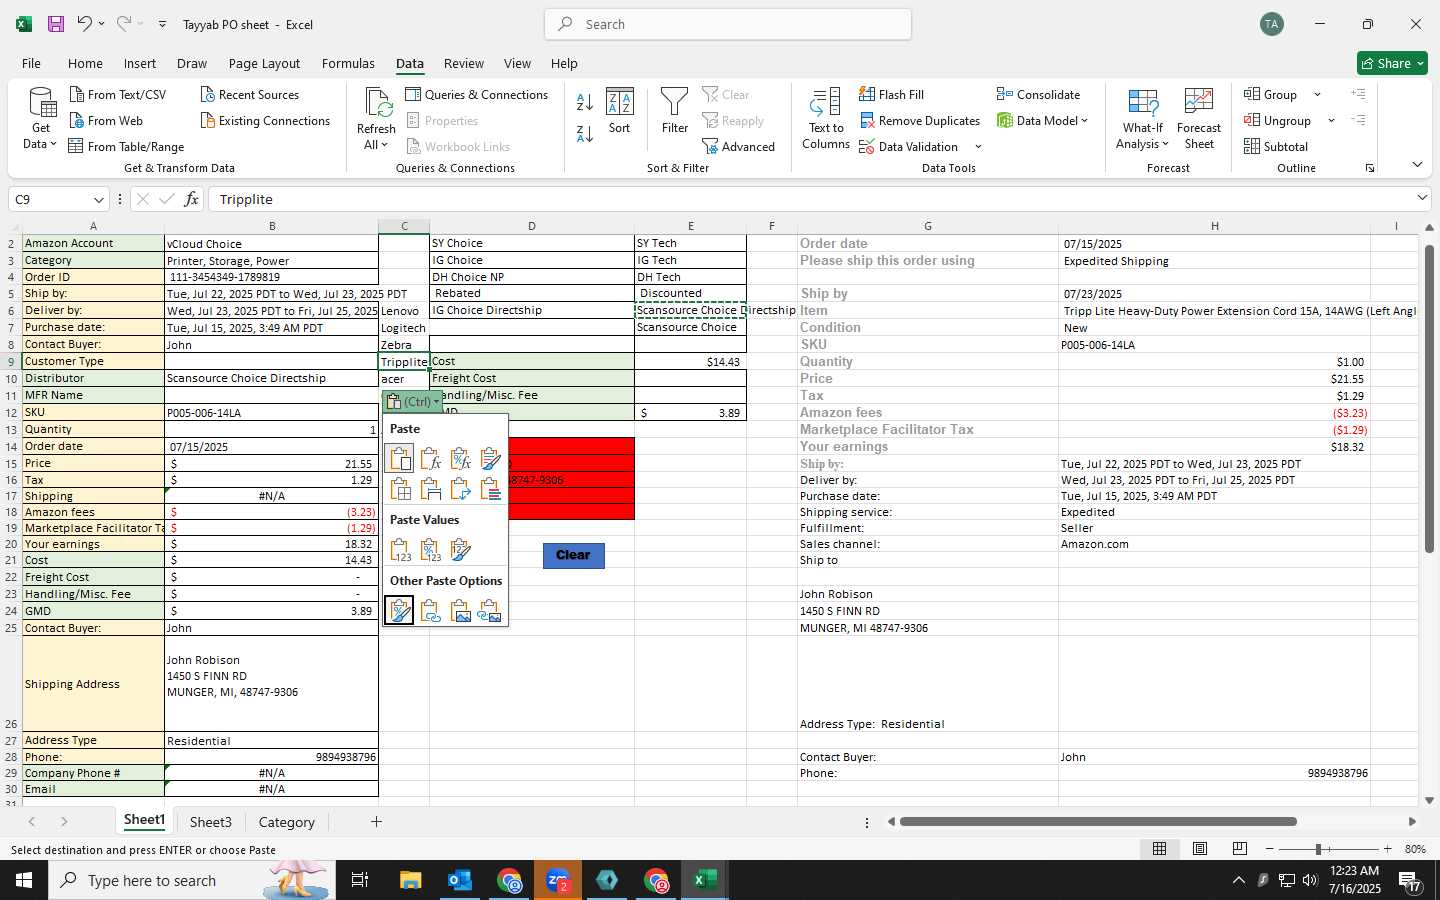Open the Sort dialog

[x=620, y=111]
